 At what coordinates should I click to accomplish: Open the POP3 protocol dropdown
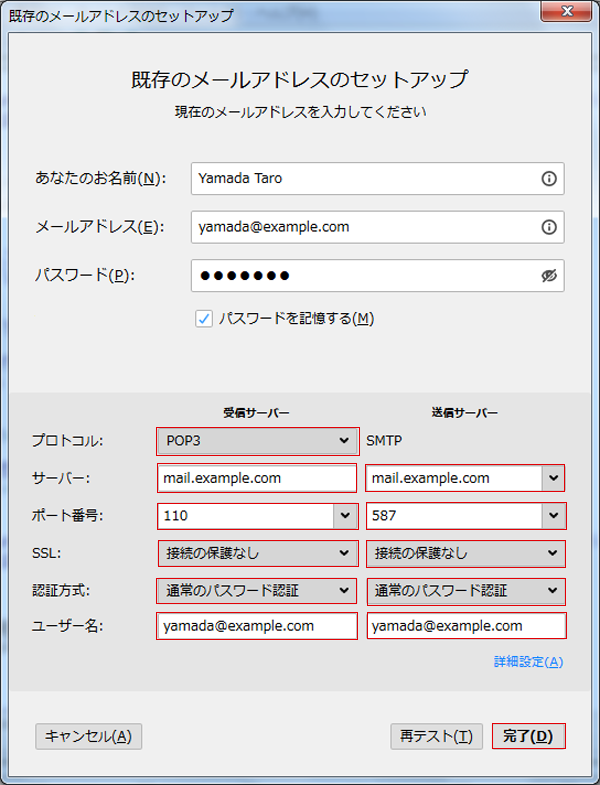point(257,440)
